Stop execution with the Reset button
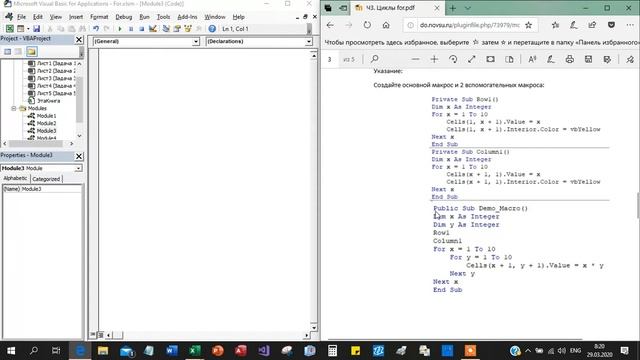Screen dimensions: 640x360 (141, 29)
